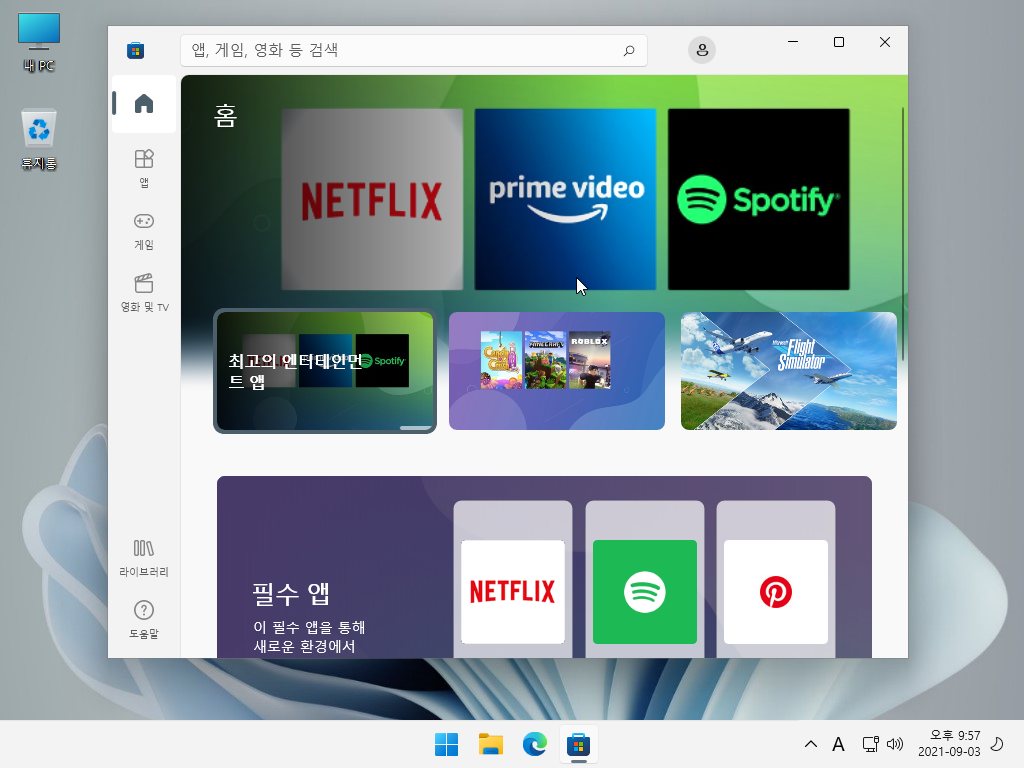Open the network status icon in the tray
Viewport: 1024px width, 768px height.
[x=871, y=744]
